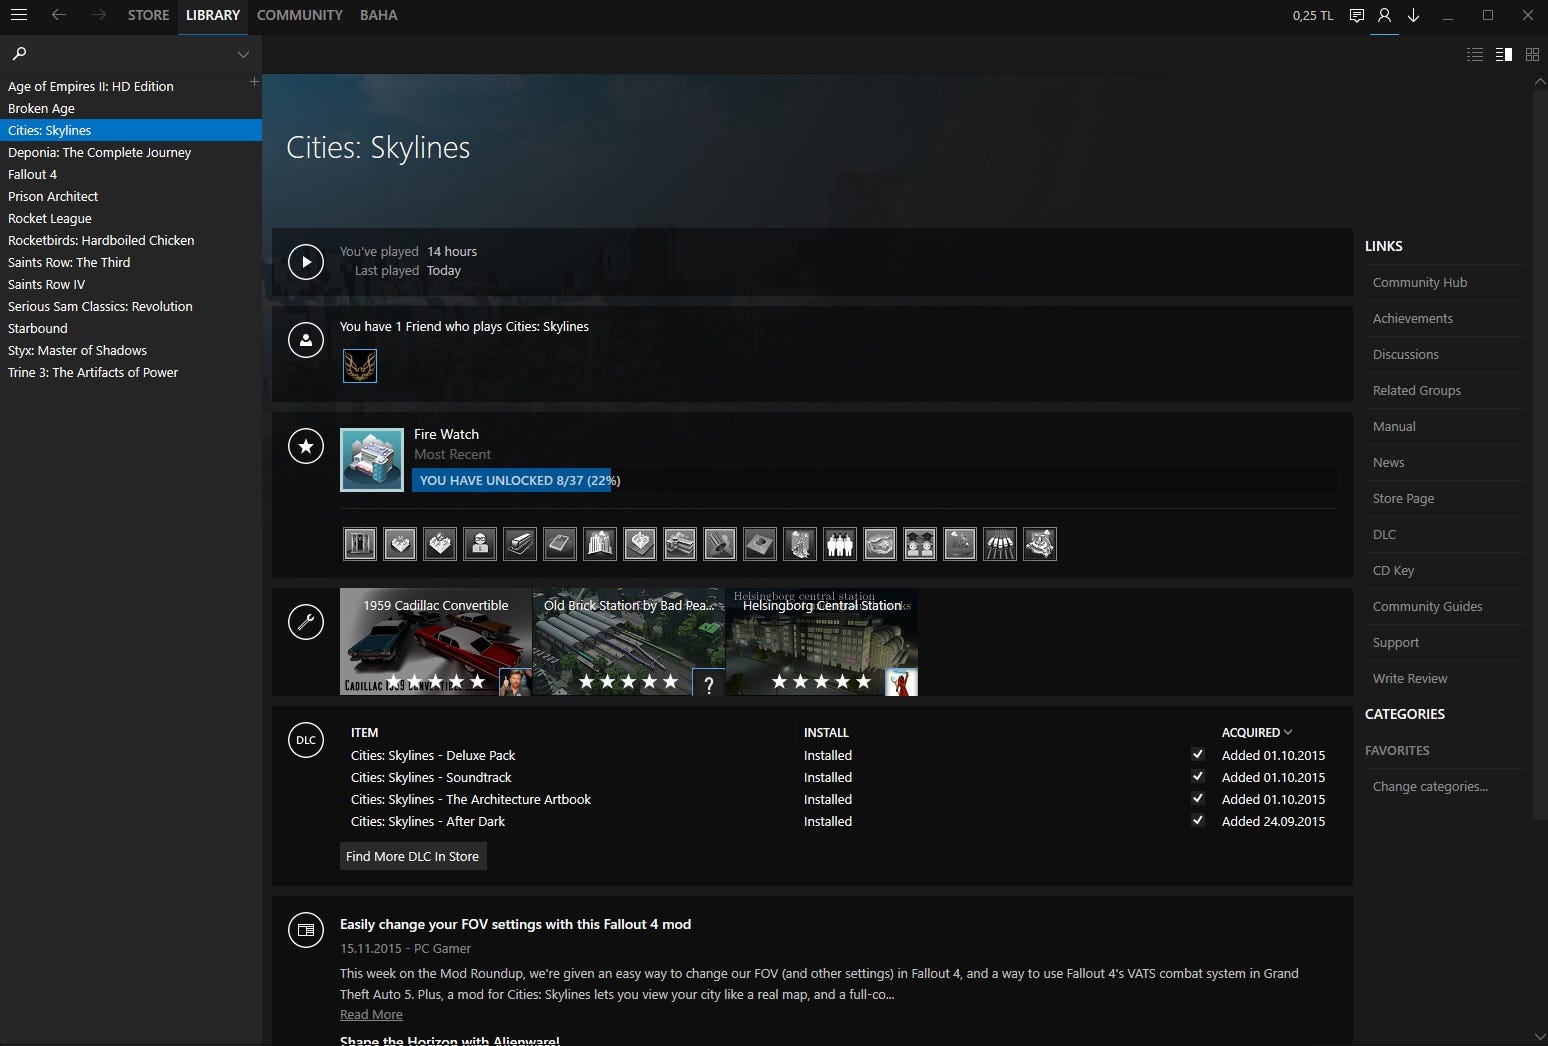Open the Fallout 4 FOV mod news headline

click(x=515, y=924)
